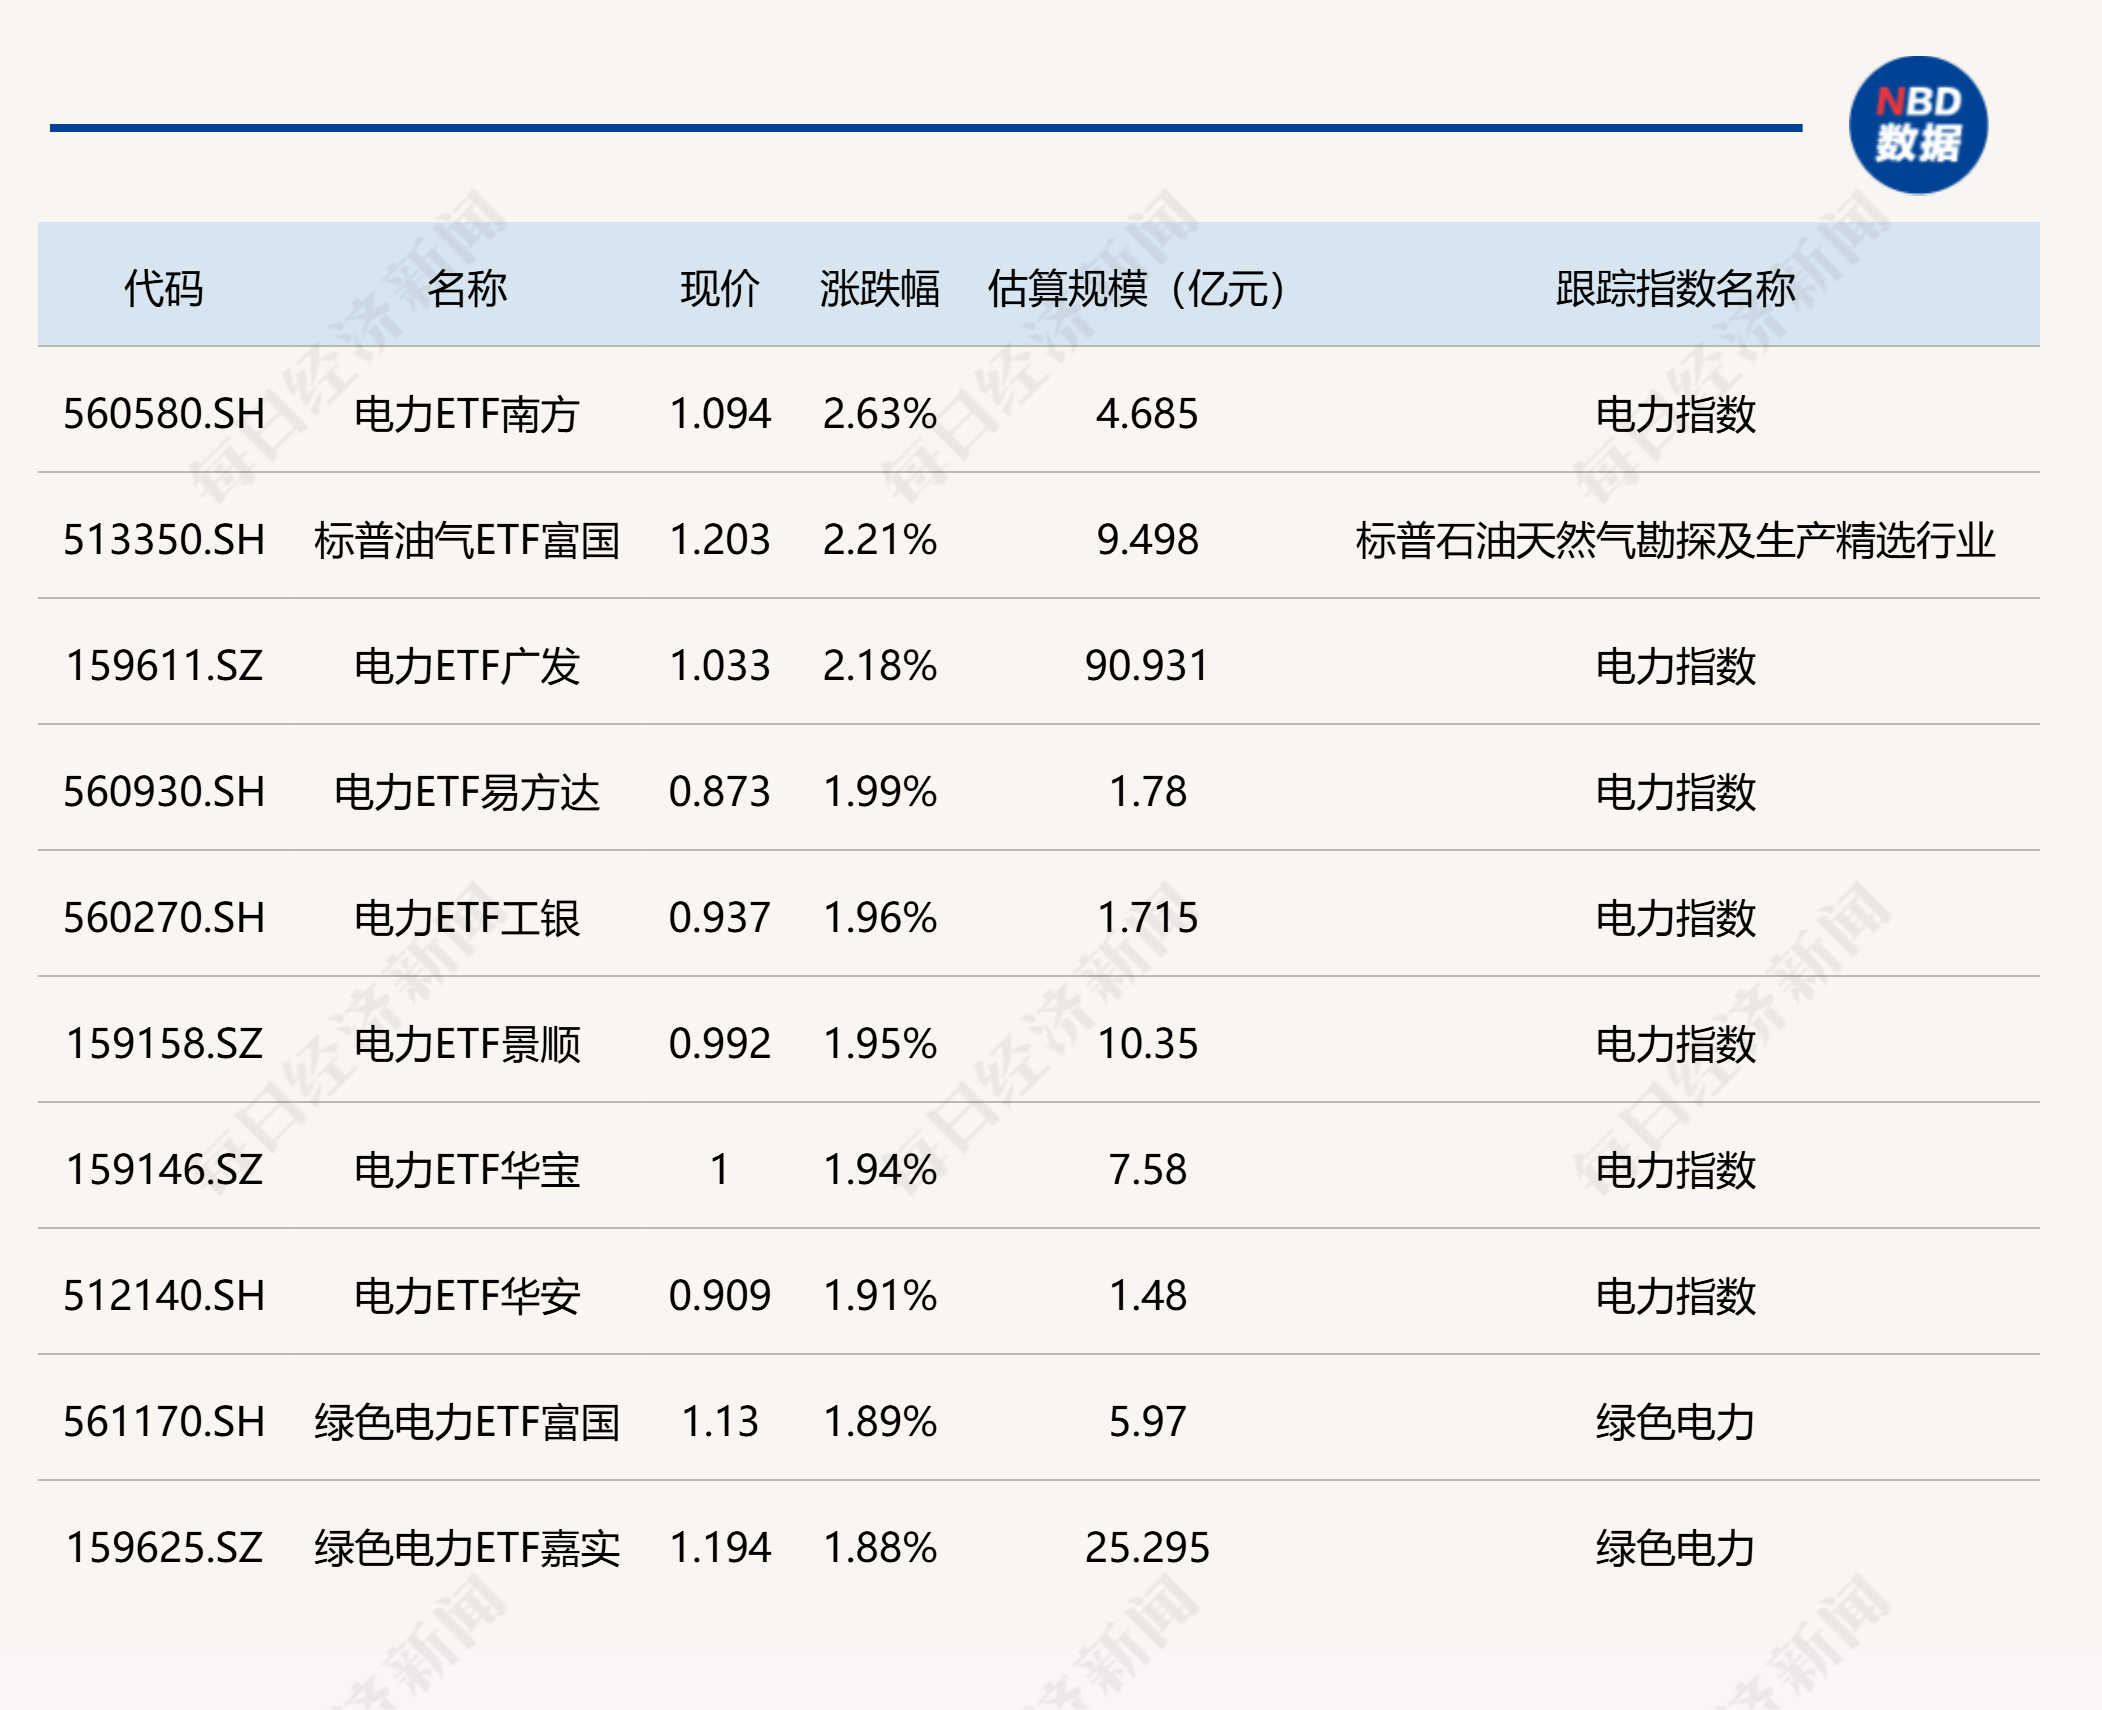The height and width of the screenshot is (1710, 2102).
Task: Click the change value 1.94%
Action: [880, 1170]
